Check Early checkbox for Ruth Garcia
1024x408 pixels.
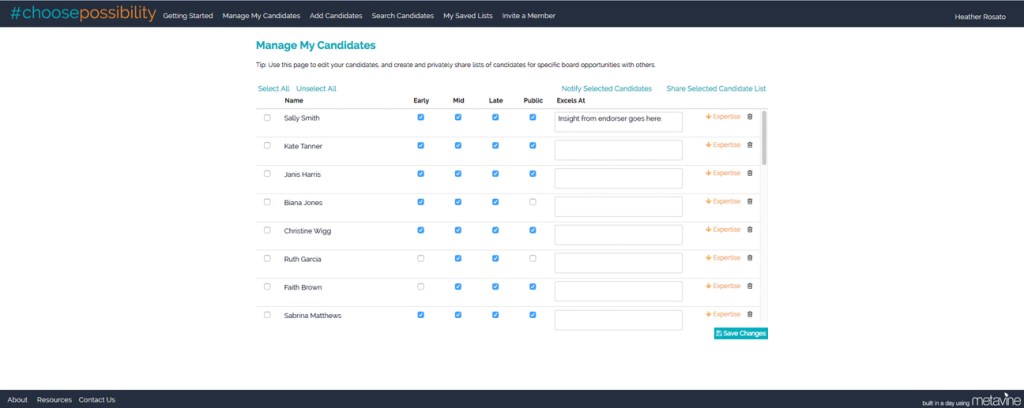(x=421, y=258)
